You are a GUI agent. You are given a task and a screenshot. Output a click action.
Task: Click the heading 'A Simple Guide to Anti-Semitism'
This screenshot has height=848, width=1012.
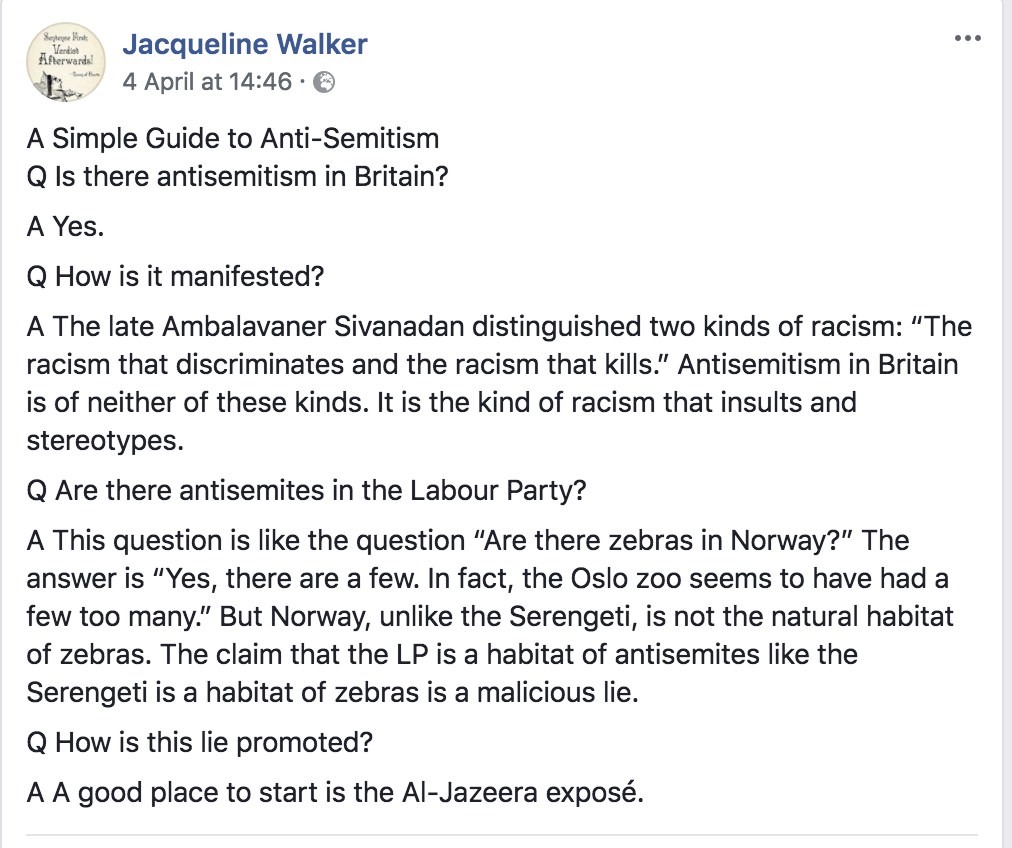click(x=233, y=138)
